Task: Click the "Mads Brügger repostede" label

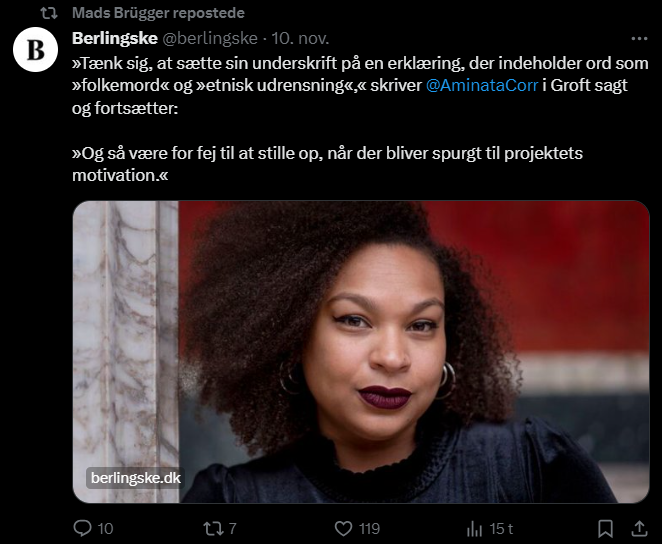Action: tap(157, 14)
